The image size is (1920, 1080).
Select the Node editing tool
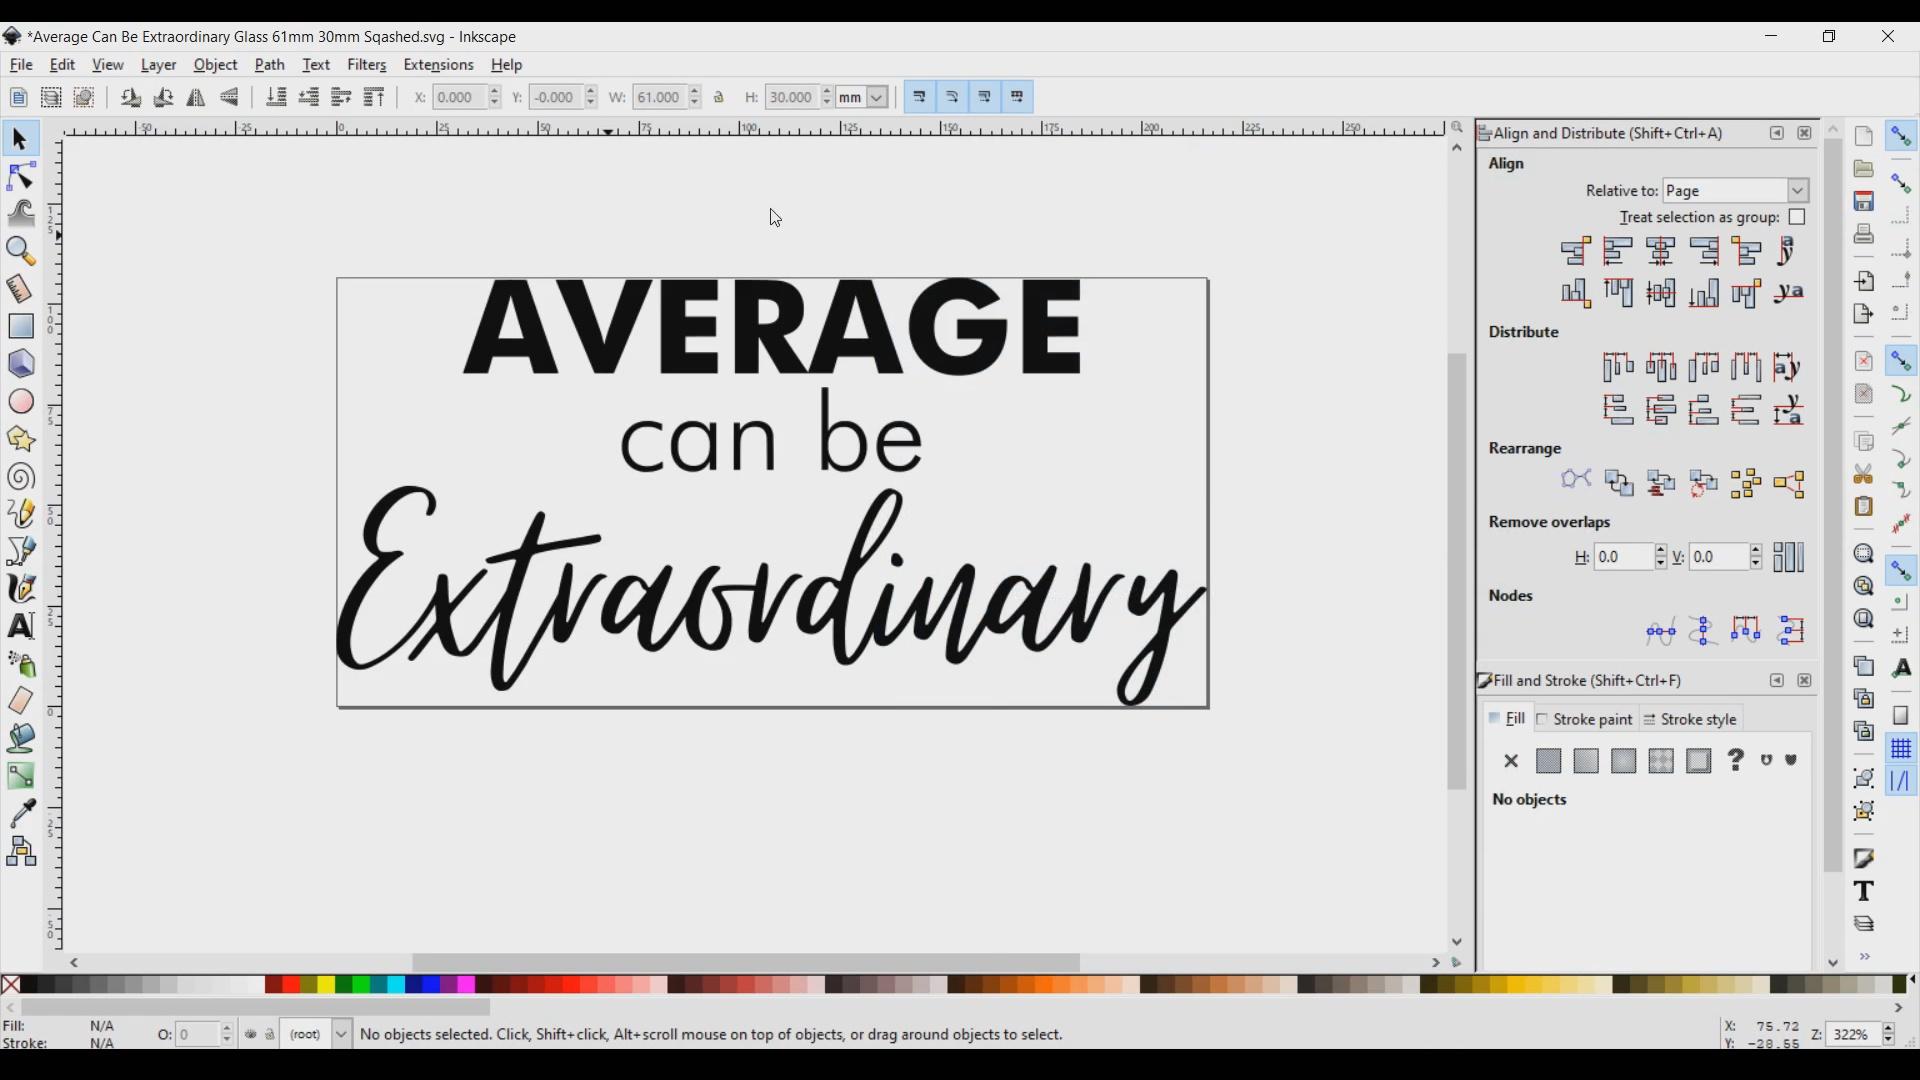point(21,177)
